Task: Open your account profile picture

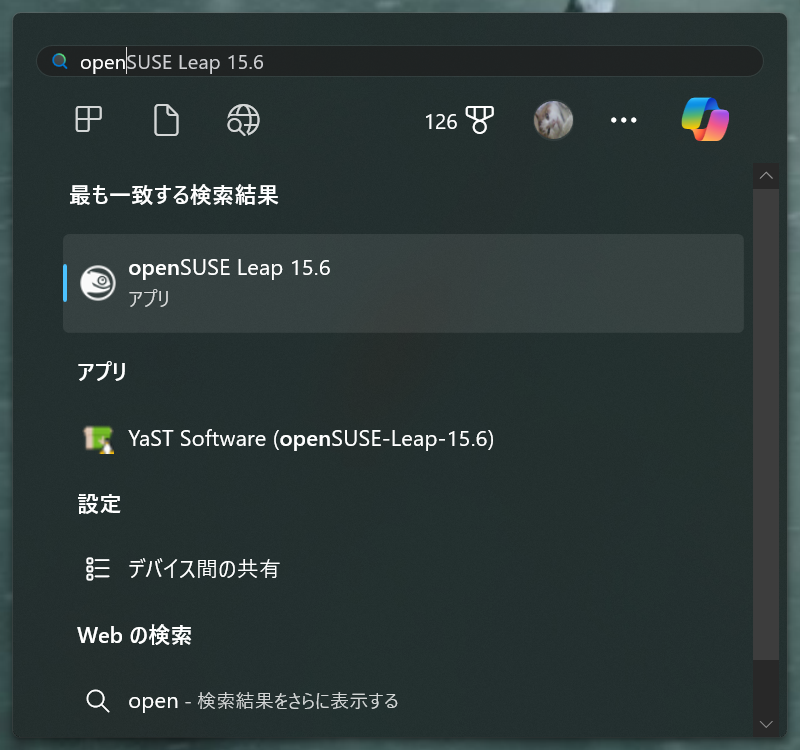Action: (x=553, y=120)
